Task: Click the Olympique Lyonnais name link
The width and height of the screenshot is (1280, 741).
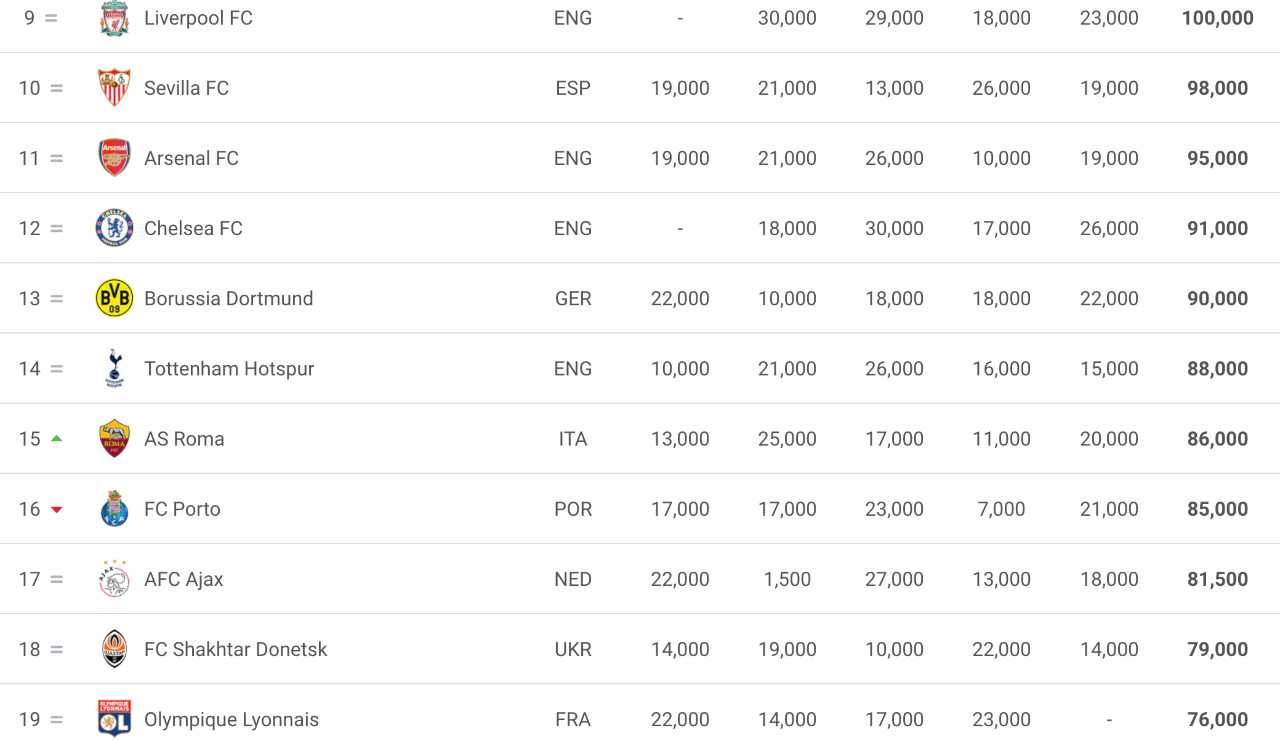Action: click(x=231, y=719)
